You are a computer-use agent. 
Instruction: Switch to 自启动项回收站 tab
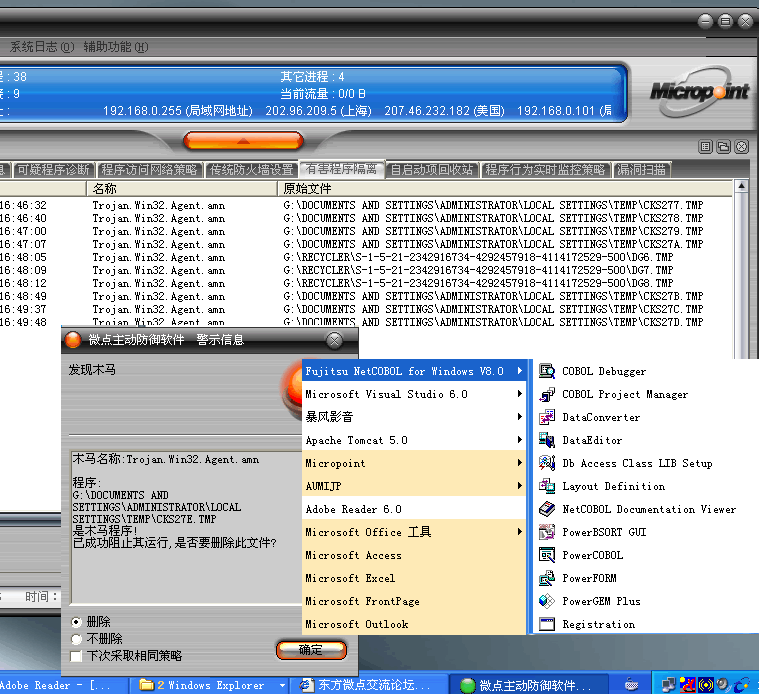432,170
